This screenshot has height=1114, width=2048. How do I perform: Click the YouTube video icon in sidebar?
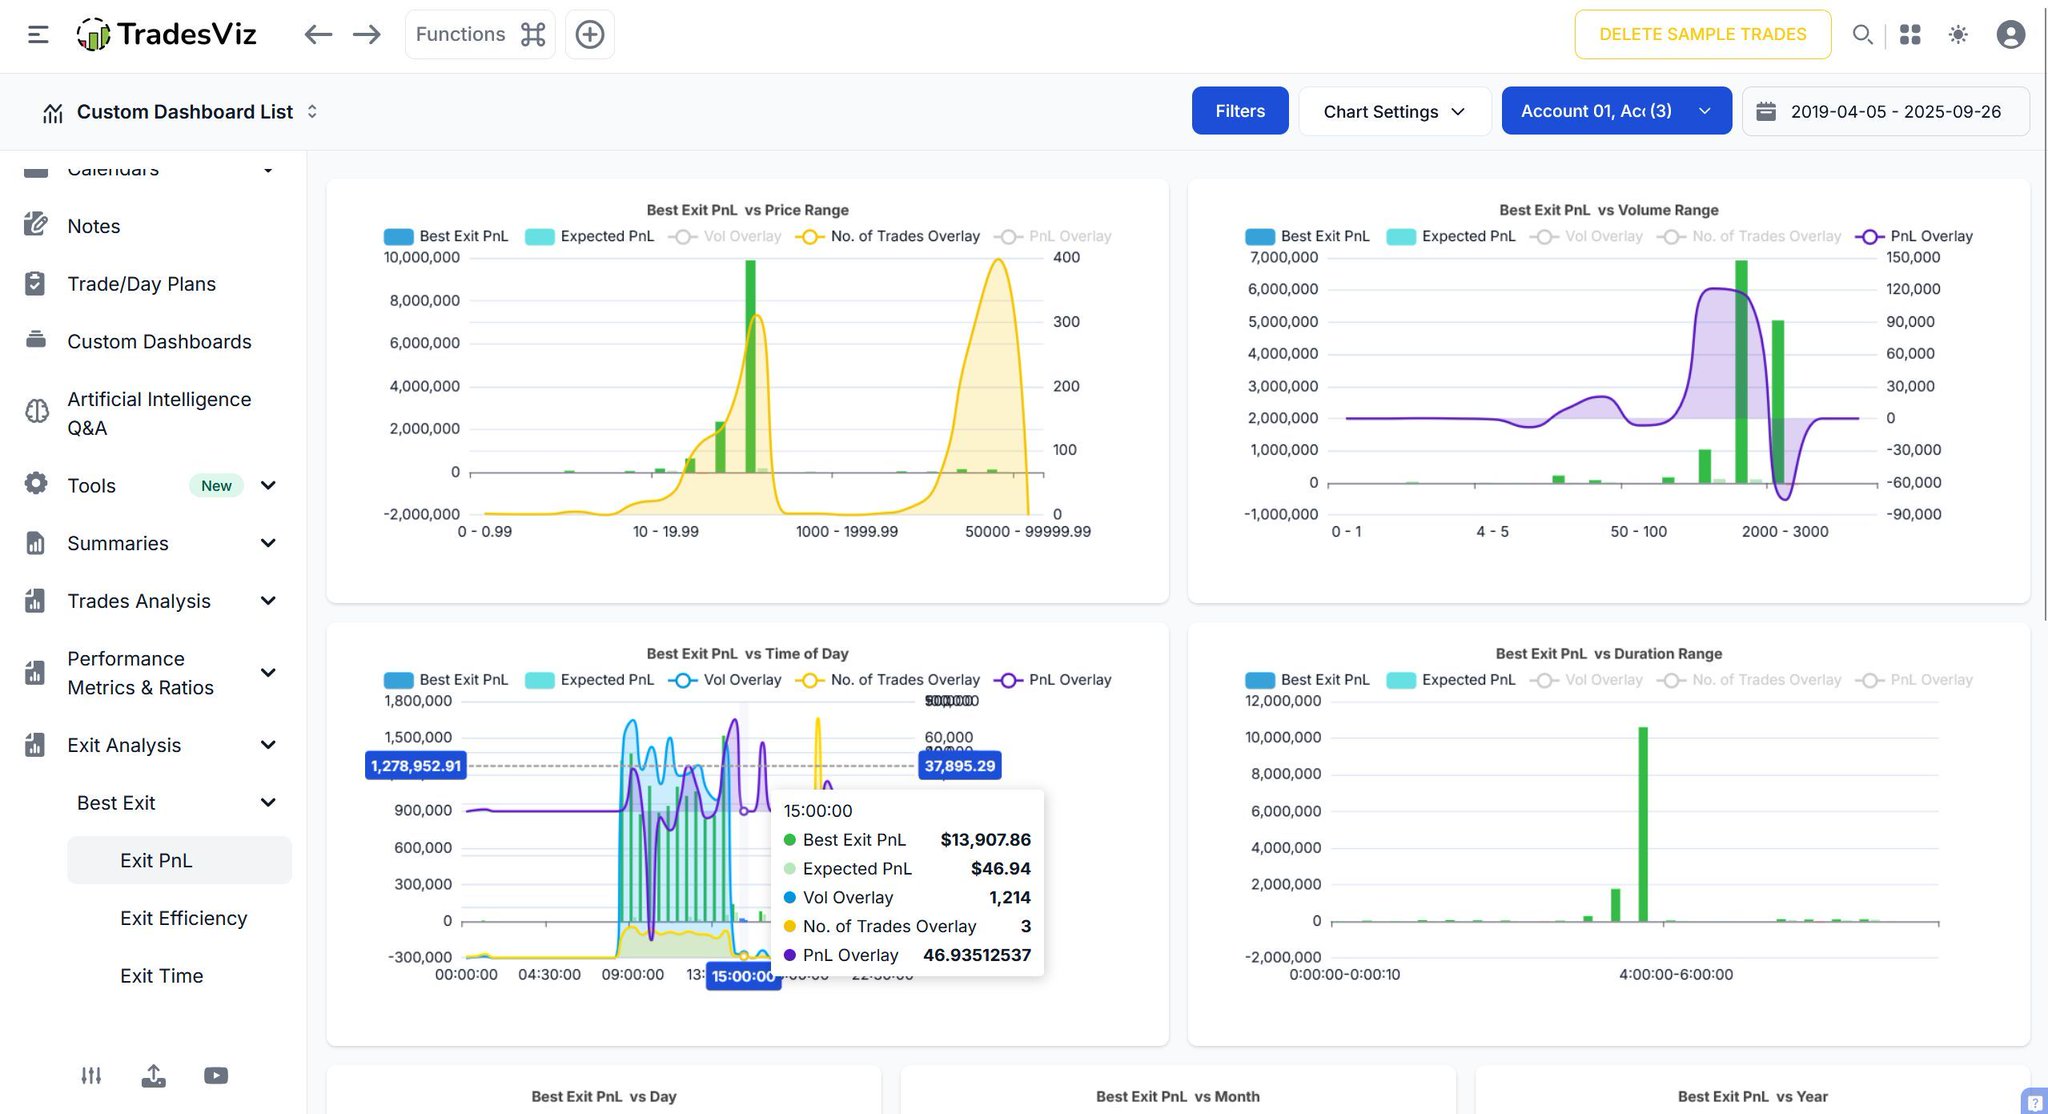coord(216,1076)
